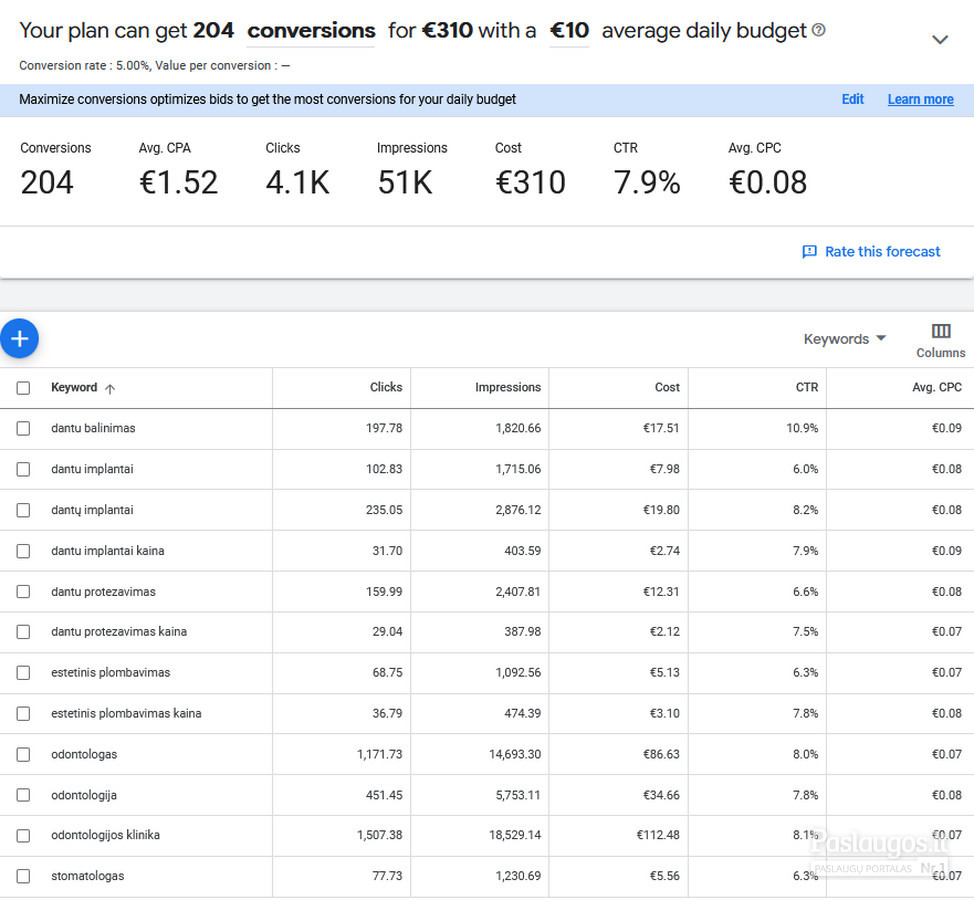Select the Avg. CPC column header
The width and height of the screenshot is (974, 900).
[x=936, y=387]
